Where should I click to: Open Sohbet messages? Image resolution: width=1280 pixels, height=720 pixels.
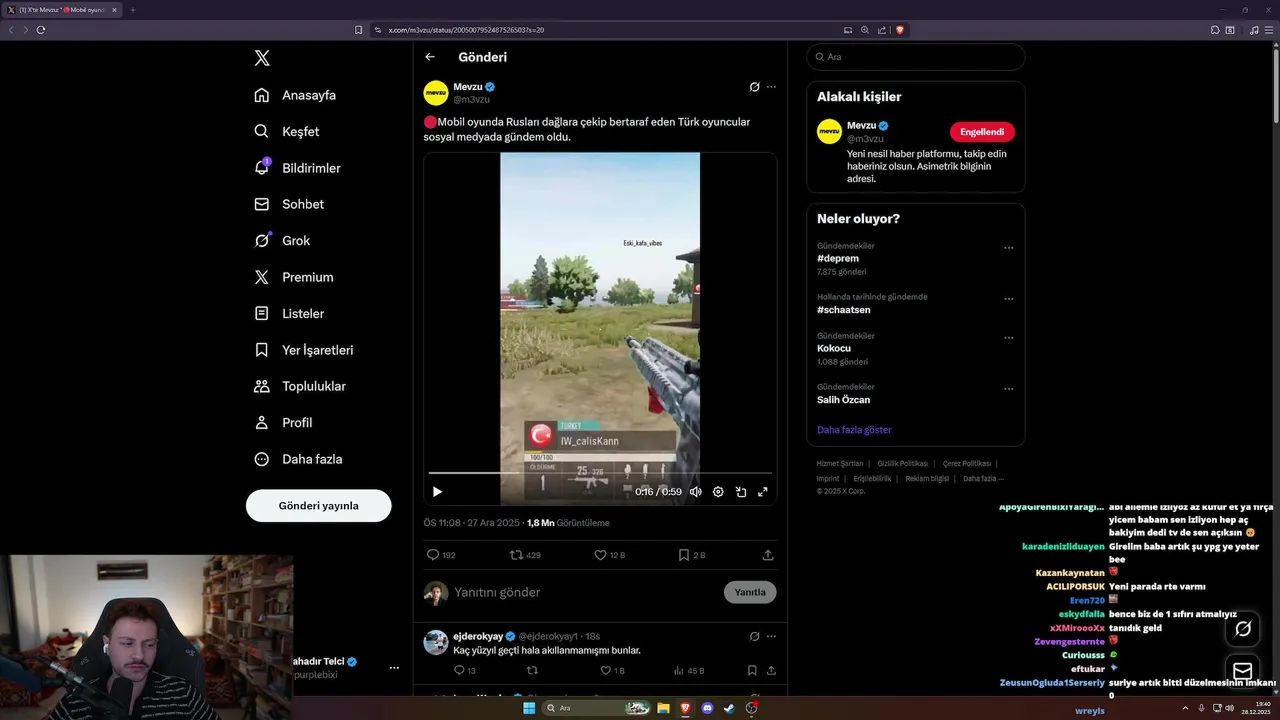tap(289, 204)
